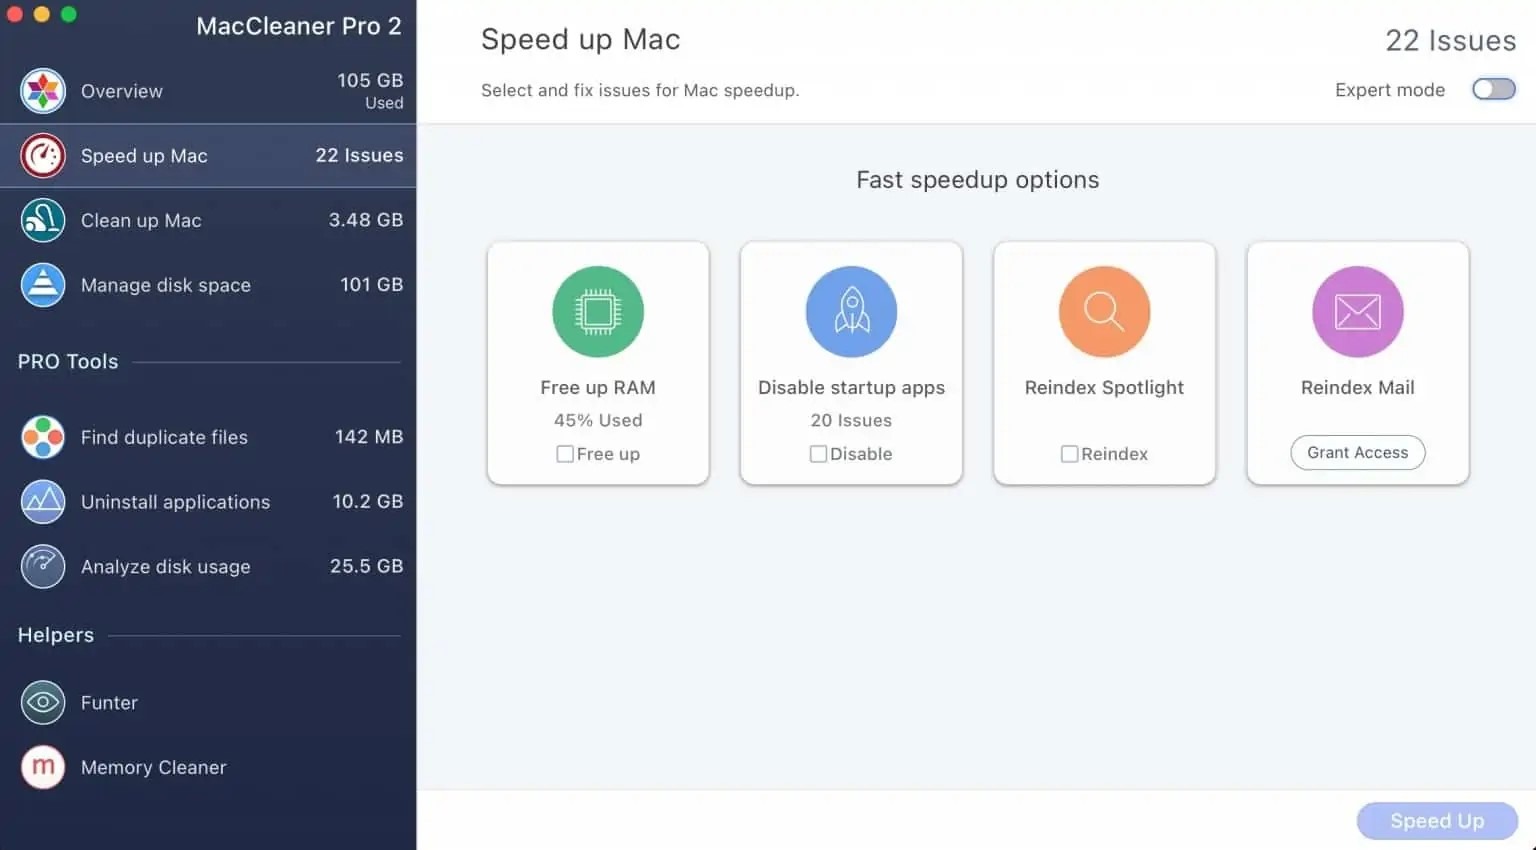1536x850 pixels.
Task: Check the Free up checkbox
Action: 565,454
